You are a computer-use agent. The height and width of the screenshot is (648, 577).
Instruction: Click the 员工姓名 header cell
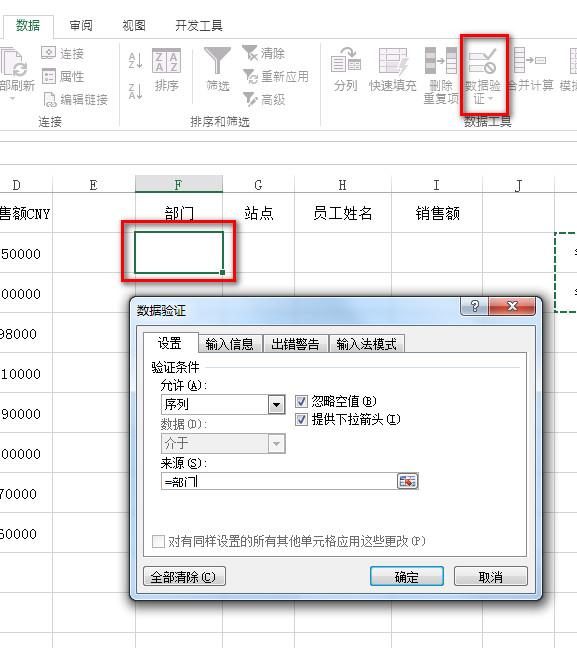pyautogui.click(x=343, y=213)
